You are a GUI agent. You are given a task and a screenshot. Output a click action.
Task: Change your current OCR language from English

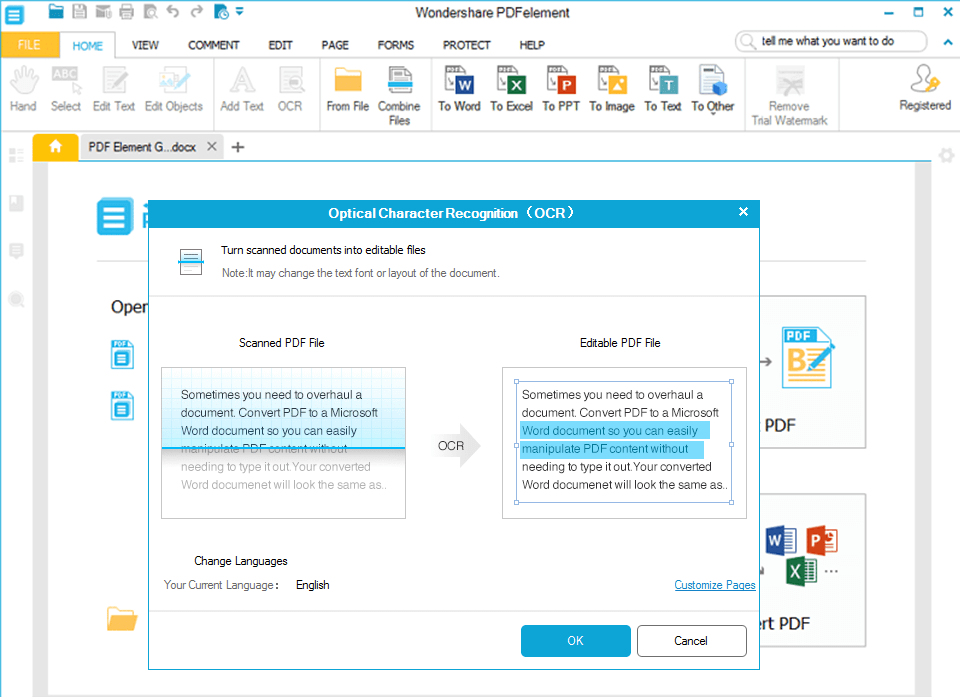(312, 584)
